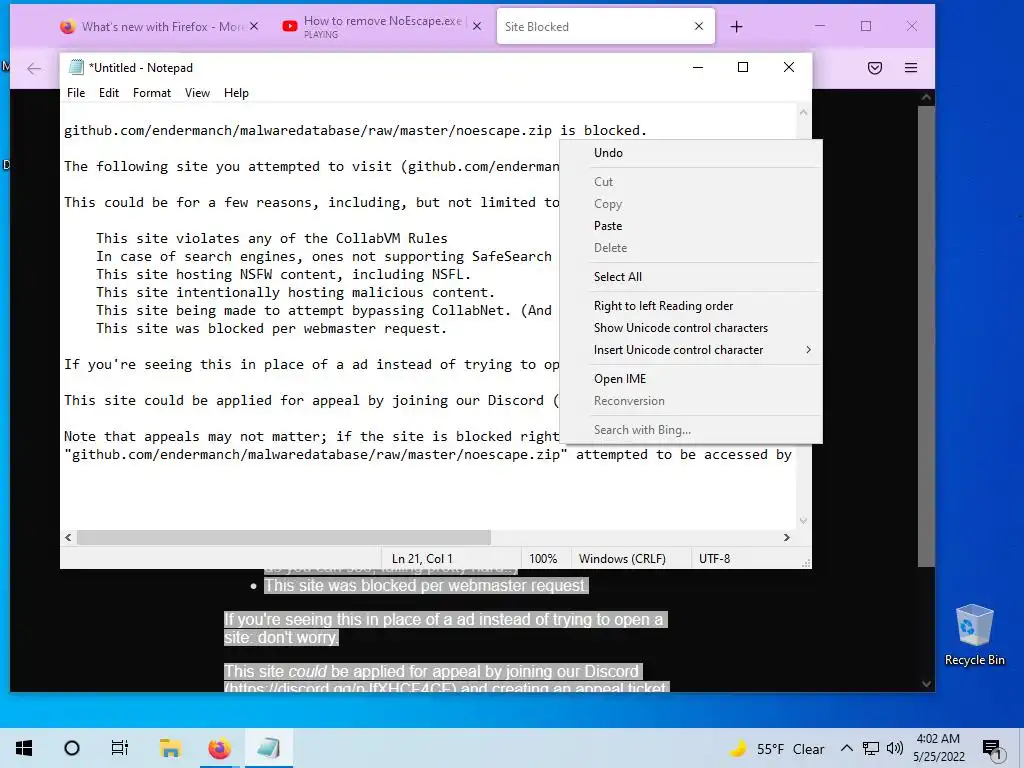Click Firefox page text 'This site was blocked per webmaster request'
Image resolution: width=1024 pixels, height=768 pixels.
coord(426,586)
